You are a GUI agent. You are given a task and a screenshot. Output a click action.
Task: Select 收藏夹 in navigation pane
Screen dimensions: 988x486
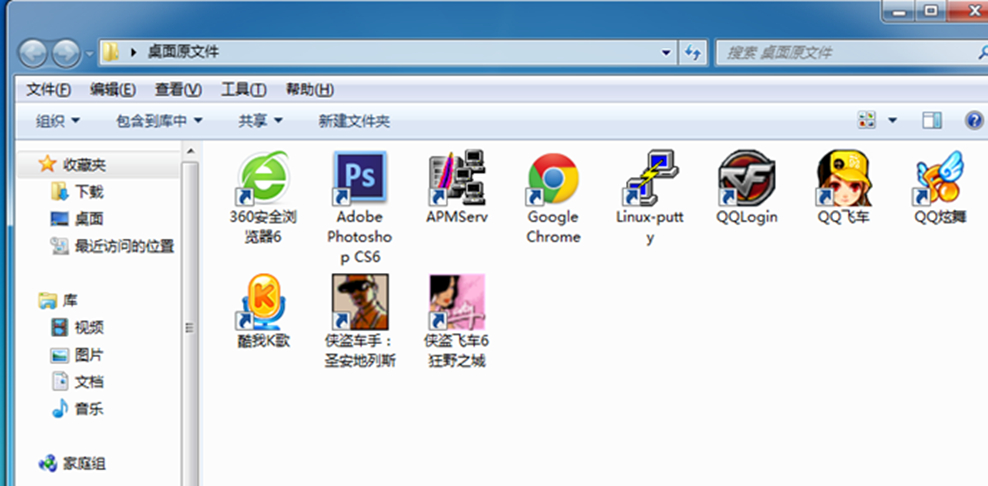(84, 165)
